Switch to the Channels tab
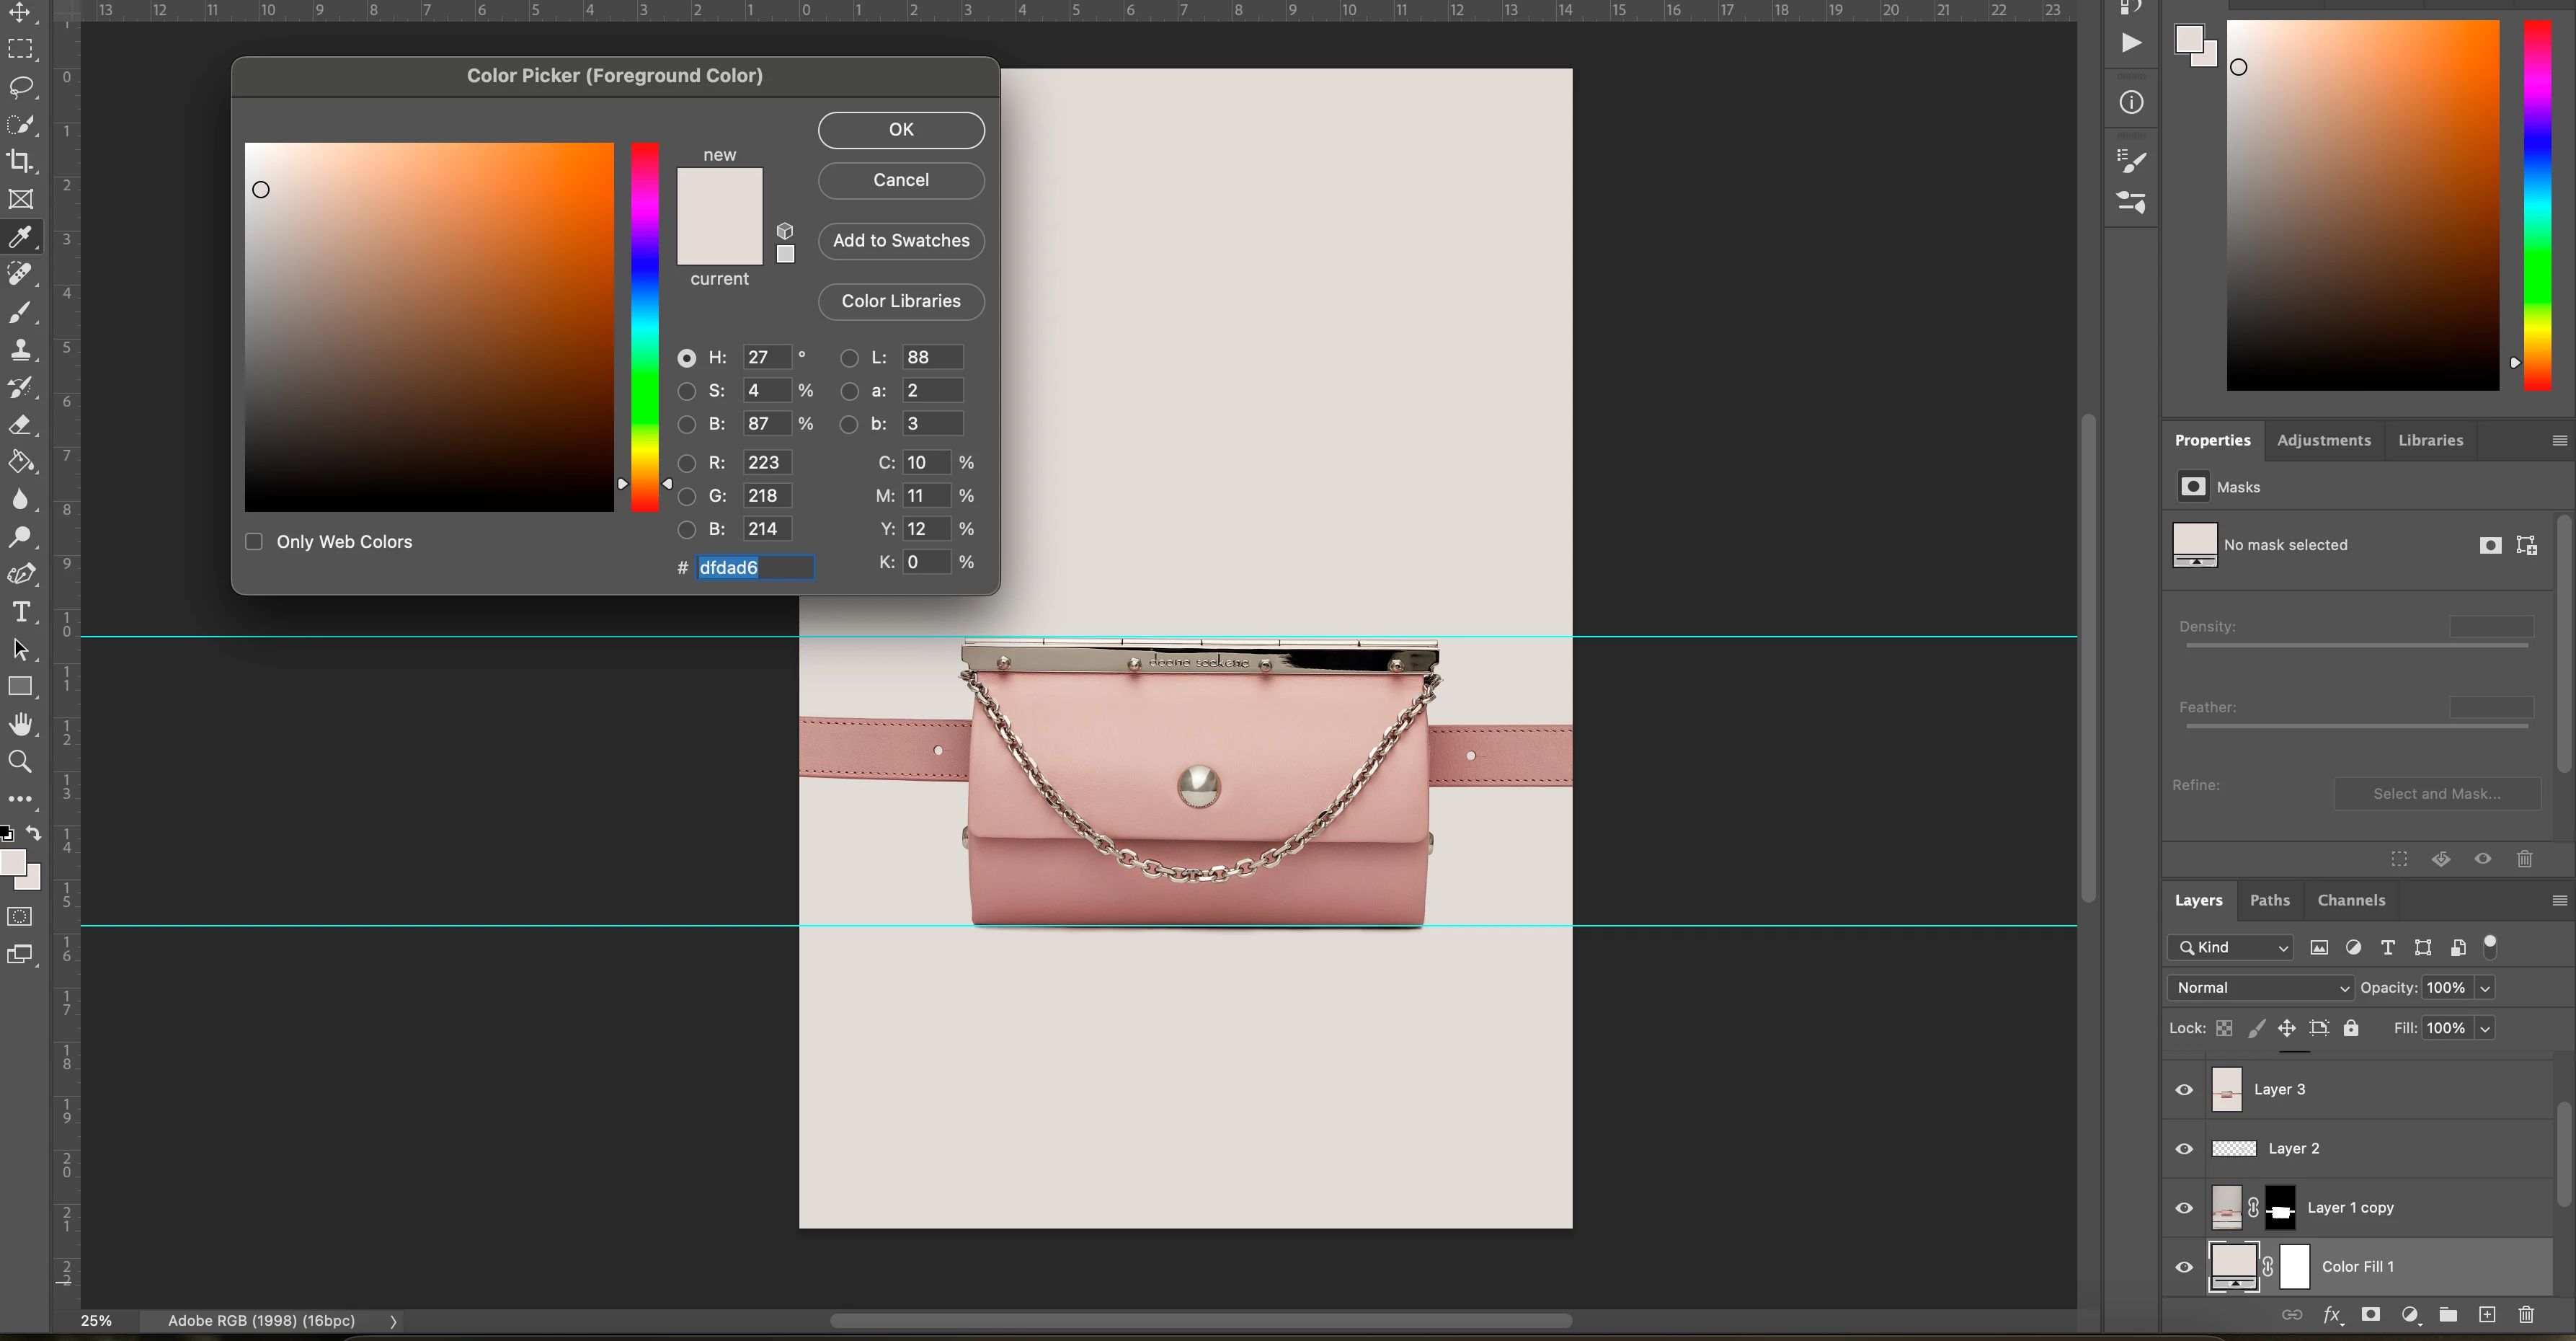 pos(2350,900)
